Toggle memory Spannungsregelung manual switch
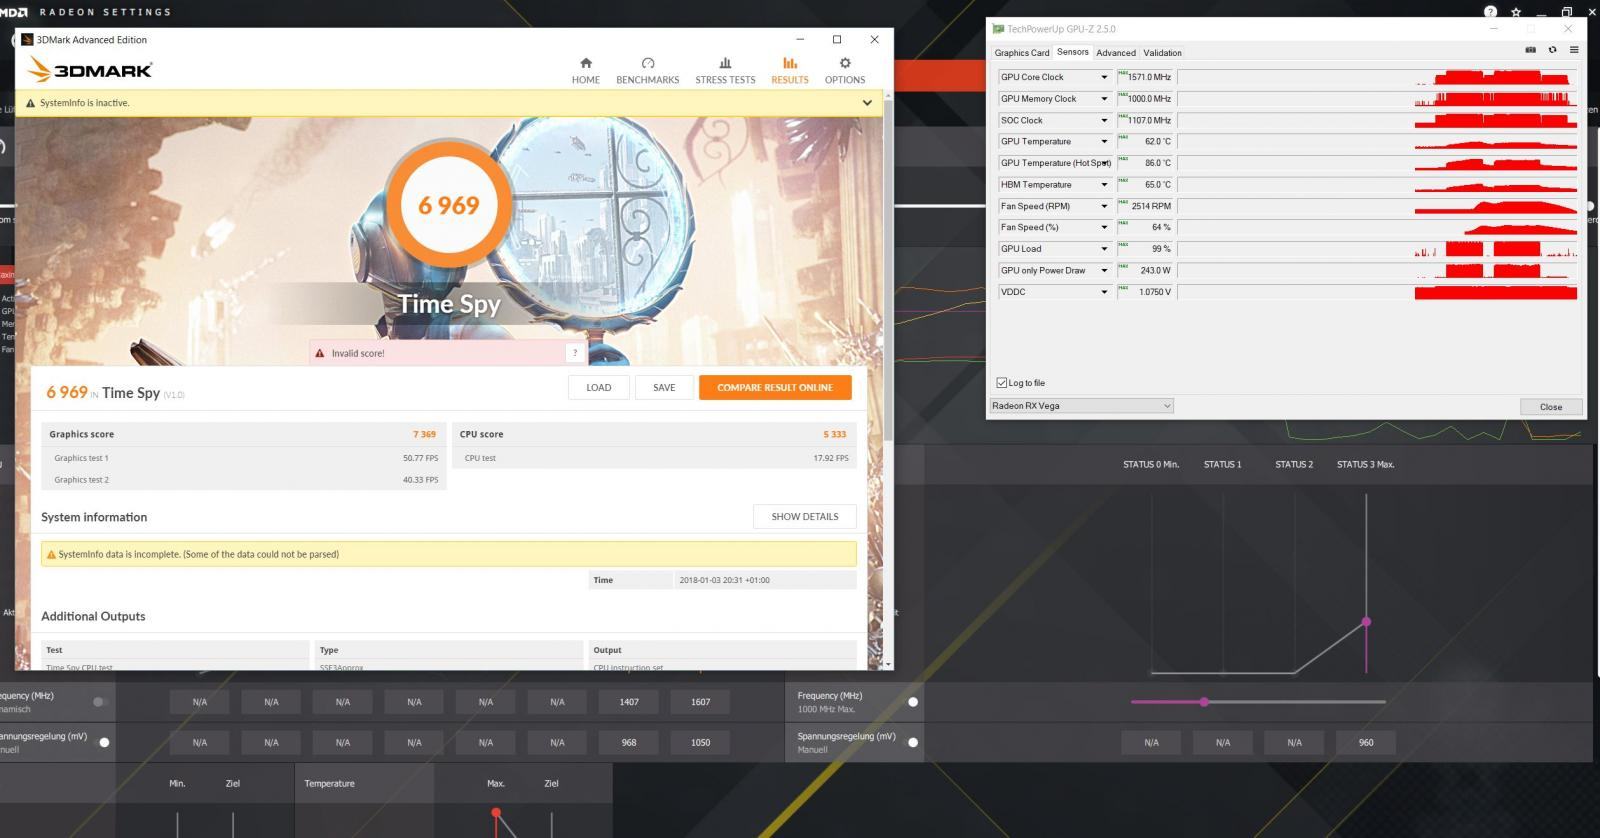Viewport: 1600px width, 838px height. (911, 742)
